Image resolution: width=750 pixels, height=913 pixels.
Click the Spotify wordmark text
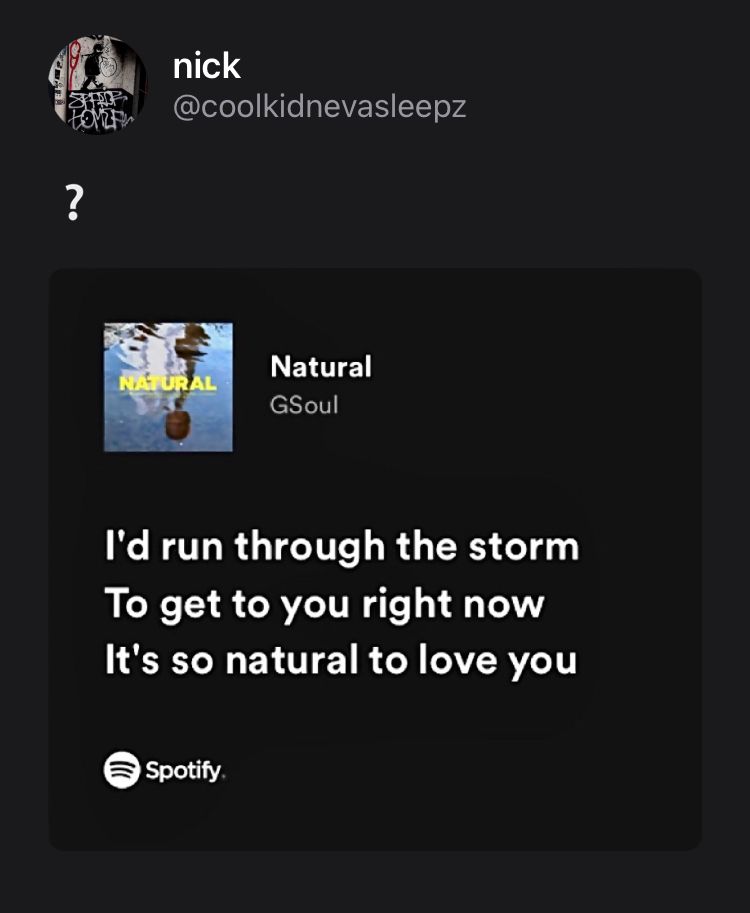point(188,770)
